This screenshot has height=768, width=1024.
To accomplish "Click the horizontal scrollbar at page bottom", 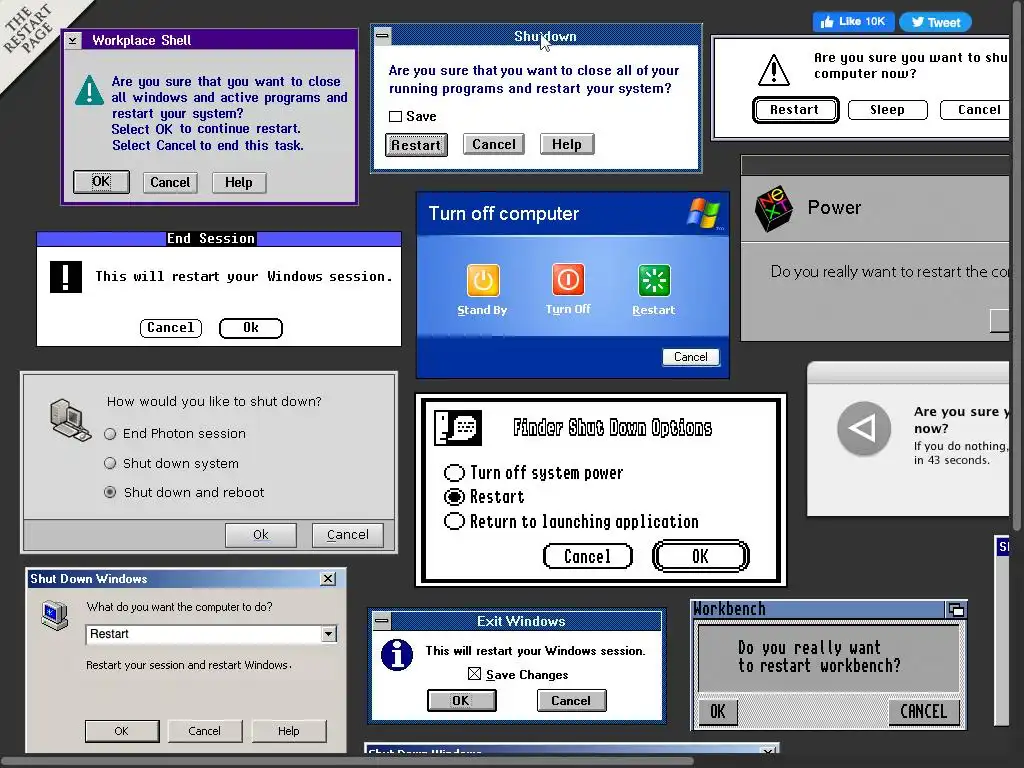I will pyautogui.click(x=347, y=761).
